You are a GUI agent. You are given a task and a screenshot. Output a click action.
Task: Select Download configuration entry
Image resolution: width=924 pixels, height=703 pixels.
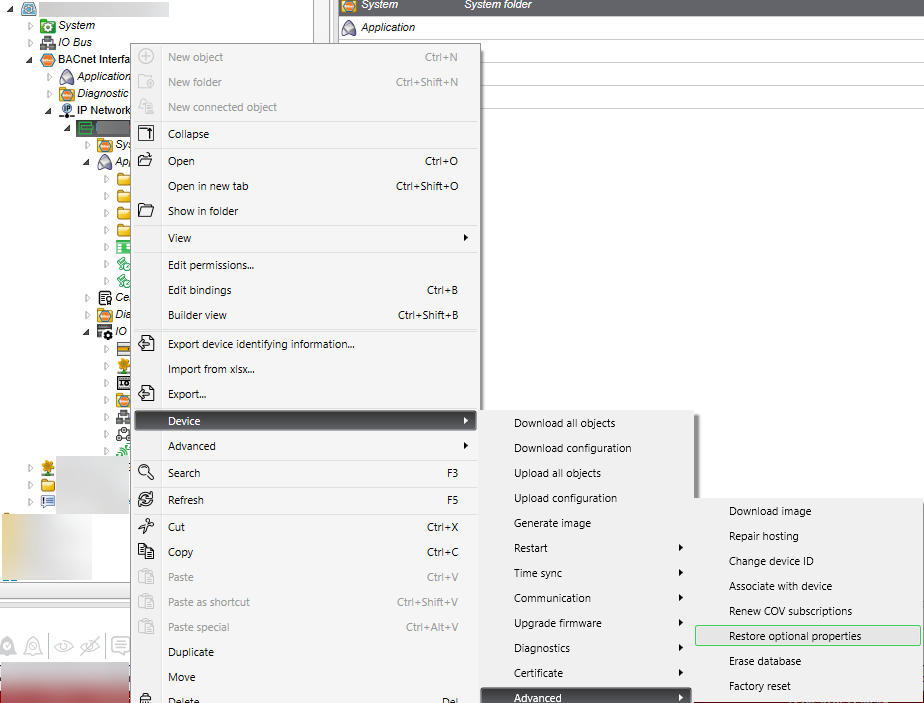click(x=585, y=448)
